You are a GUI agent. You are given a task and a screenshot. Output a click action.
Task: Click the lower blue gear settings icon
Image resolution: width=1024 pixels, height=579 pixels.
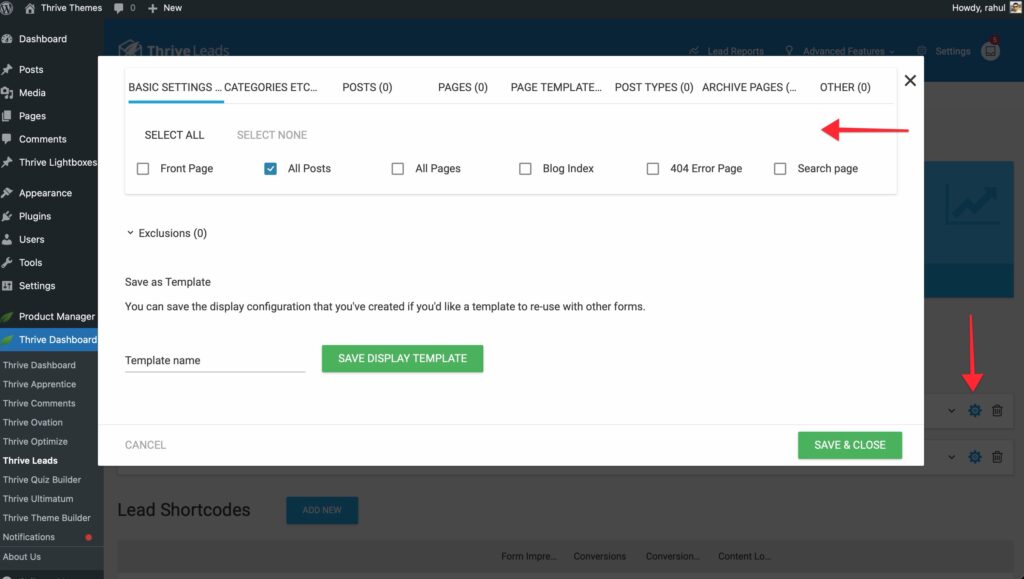pyautogui.click(x=975, y=457)
